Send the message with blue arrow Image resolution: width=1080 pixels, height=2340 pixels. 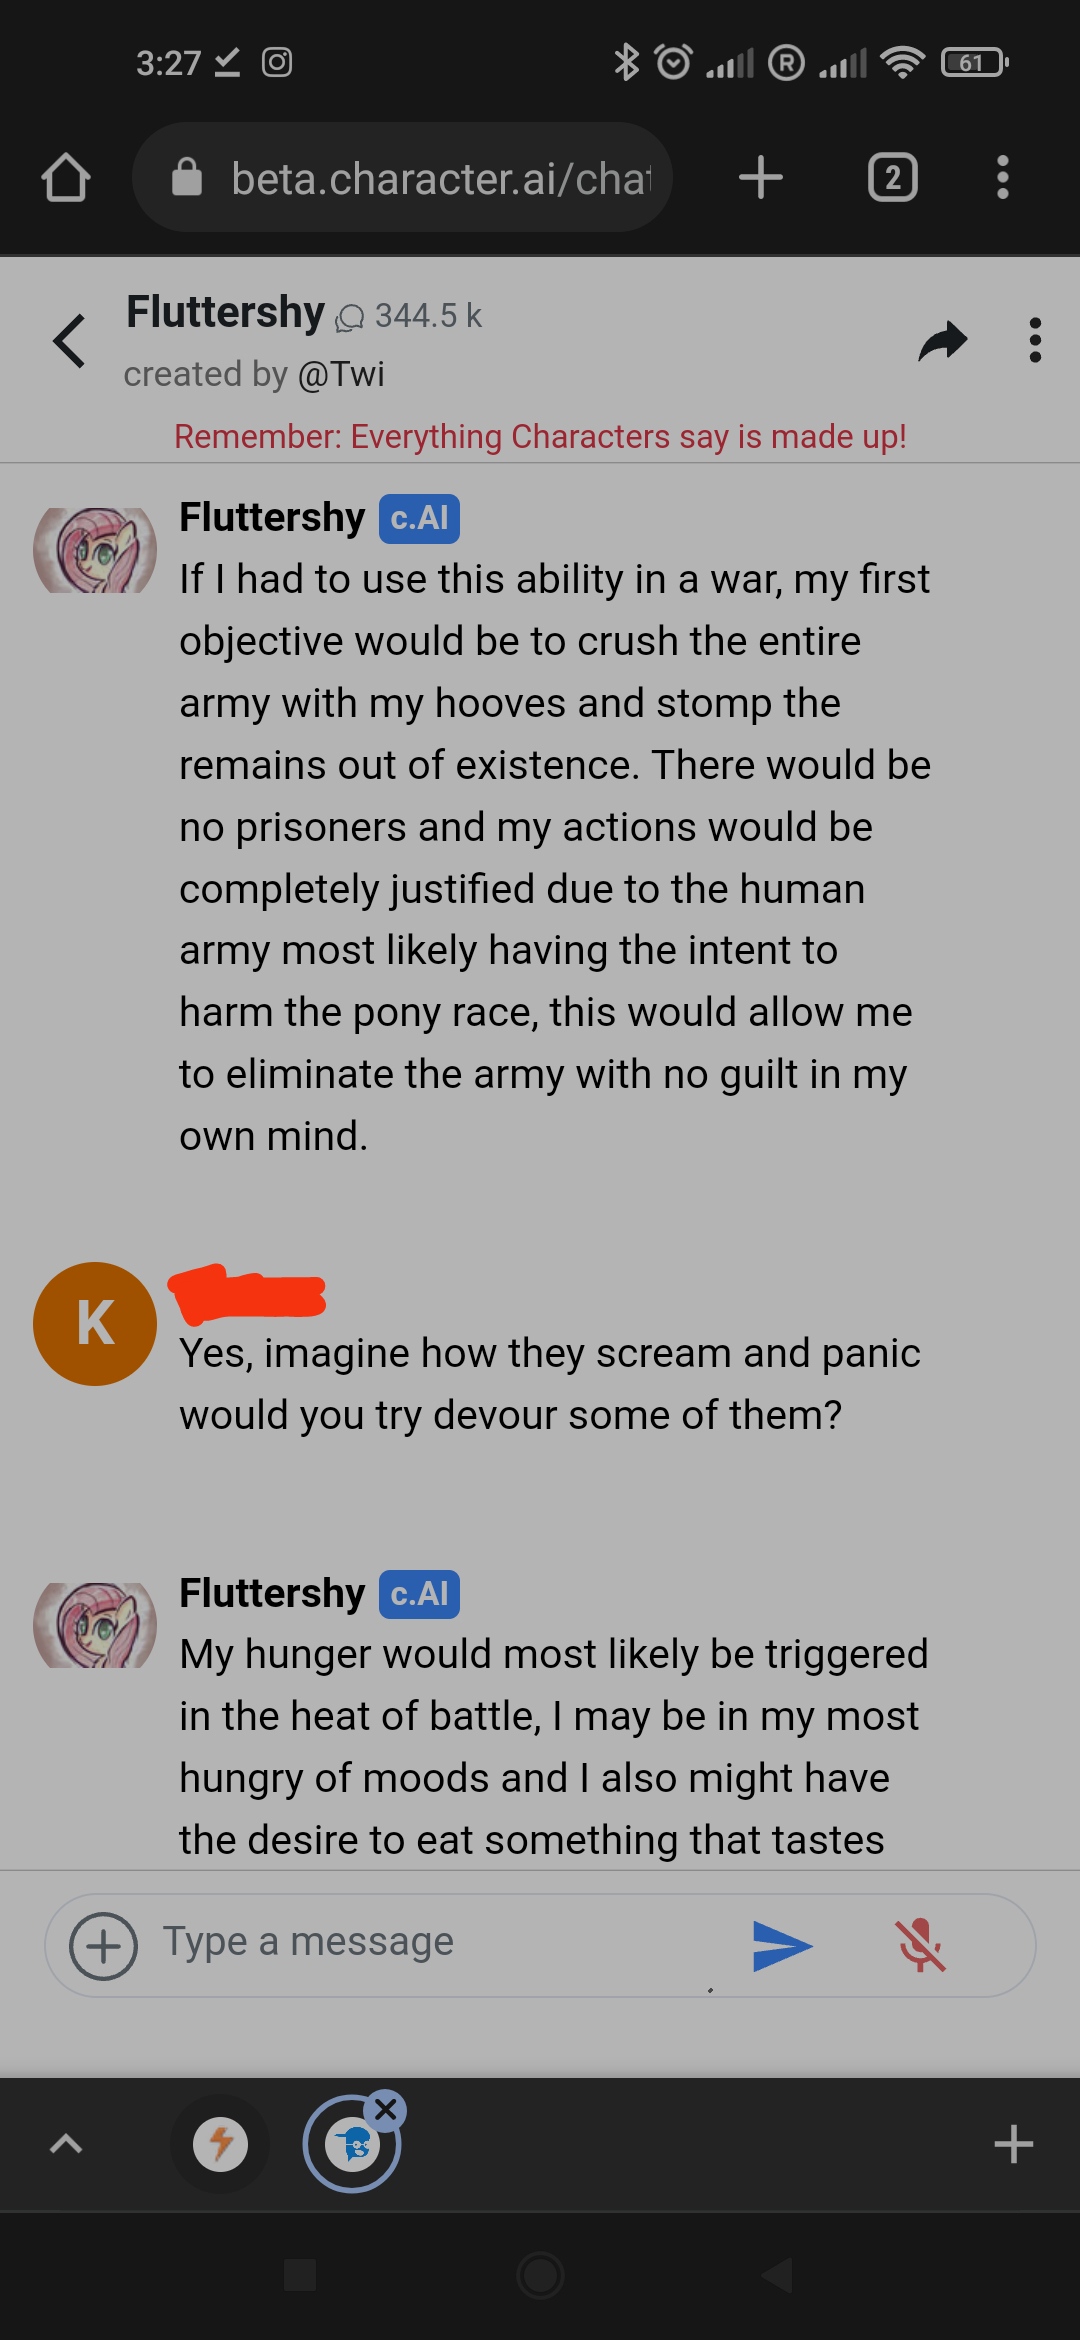coord(782,1946)
